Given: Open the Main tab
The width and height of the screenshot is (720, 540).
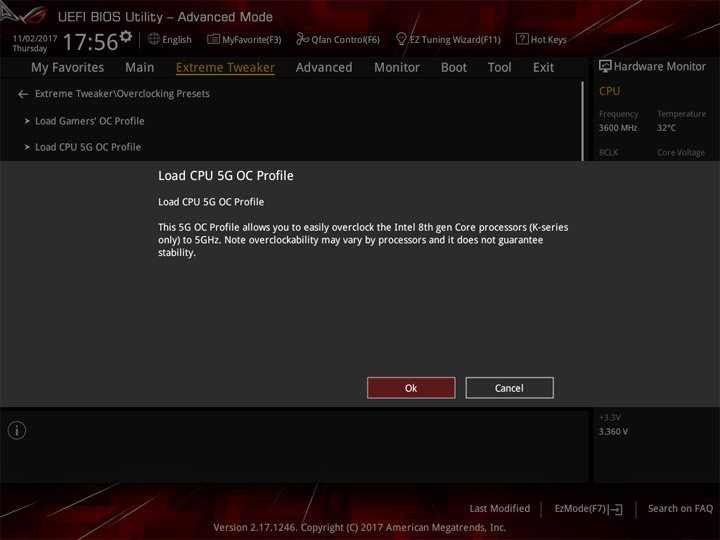Looking at the screenshot, I should click(140, 68).
